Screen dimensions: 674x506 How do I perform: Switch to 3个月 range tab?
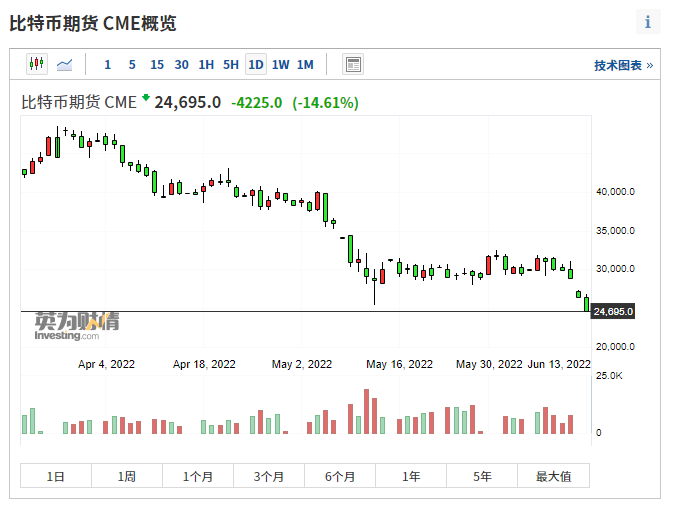[269, 476]
